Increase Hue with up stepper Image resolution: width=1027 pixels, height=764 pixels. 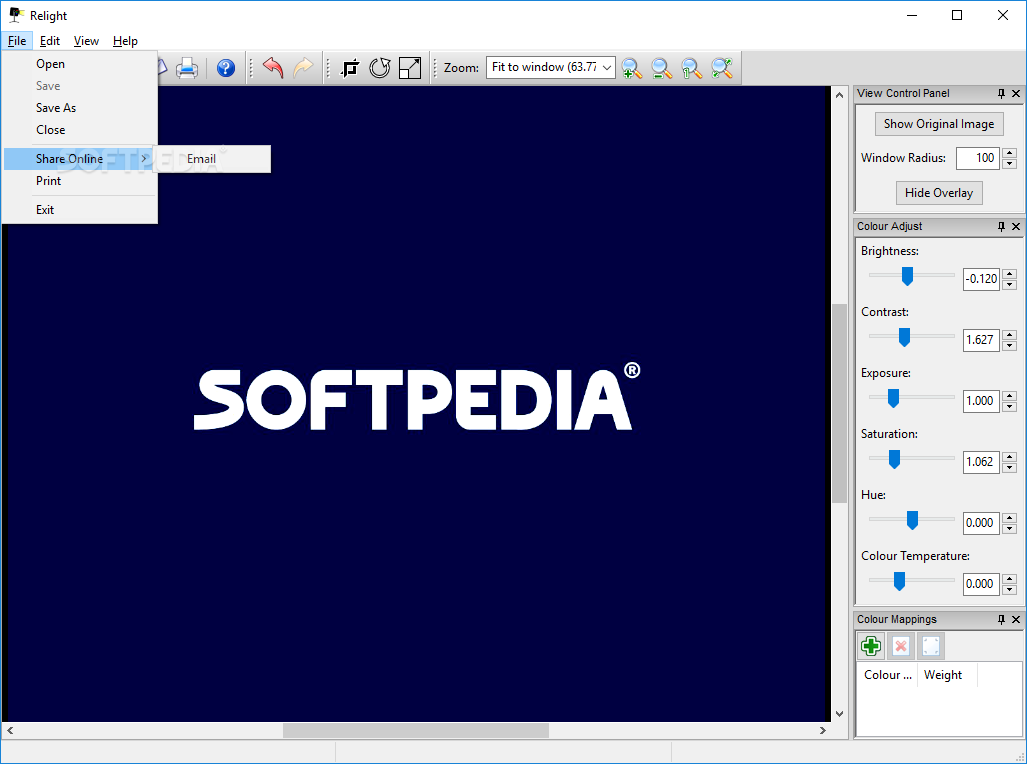(x=1009, y=517)
